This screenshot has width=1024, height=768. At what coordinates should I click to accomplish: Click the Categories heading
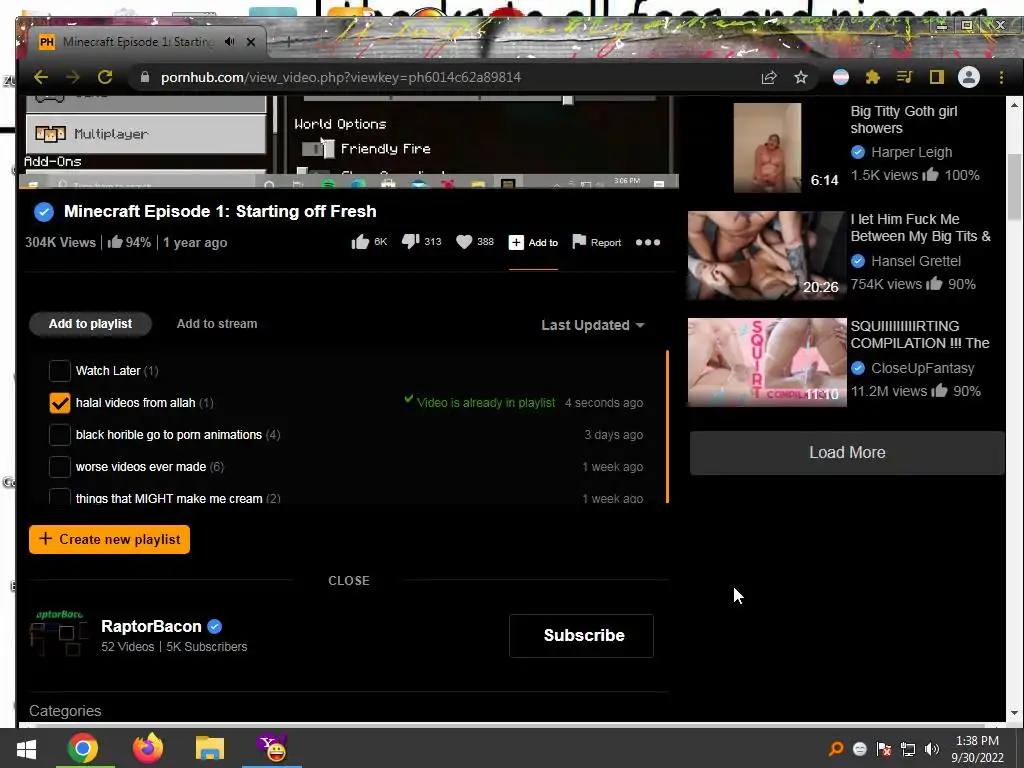(x=65, y=711)
